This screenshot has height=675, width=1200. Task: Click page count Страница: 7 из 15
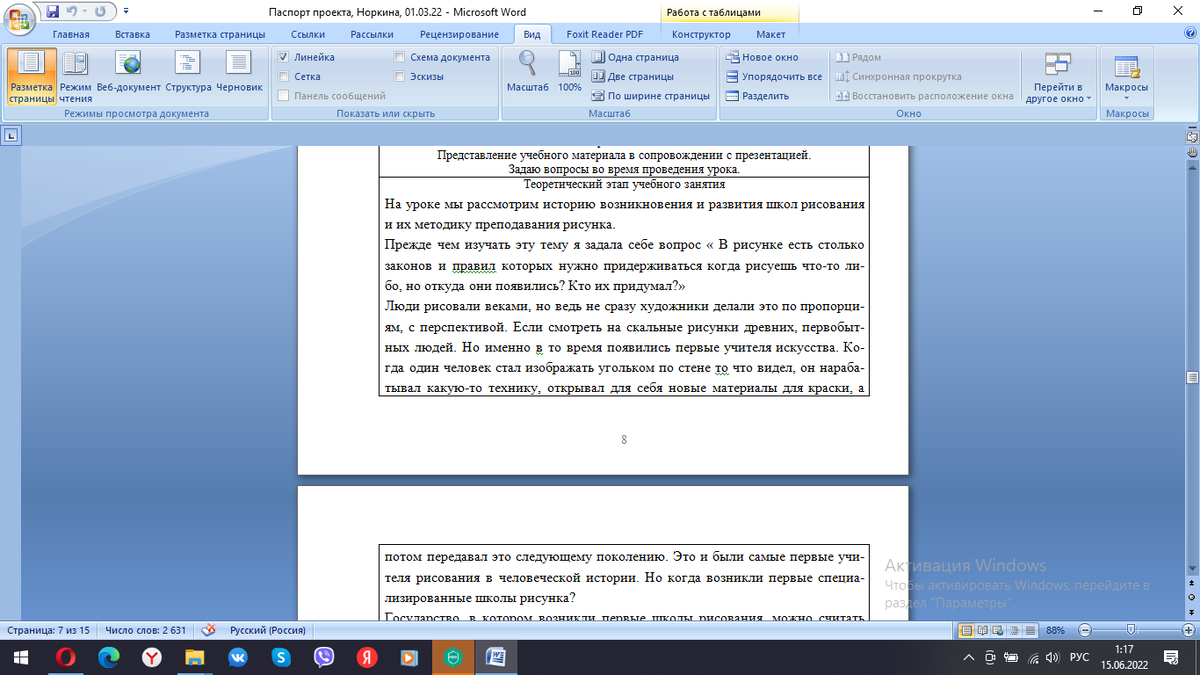[48, 631]
